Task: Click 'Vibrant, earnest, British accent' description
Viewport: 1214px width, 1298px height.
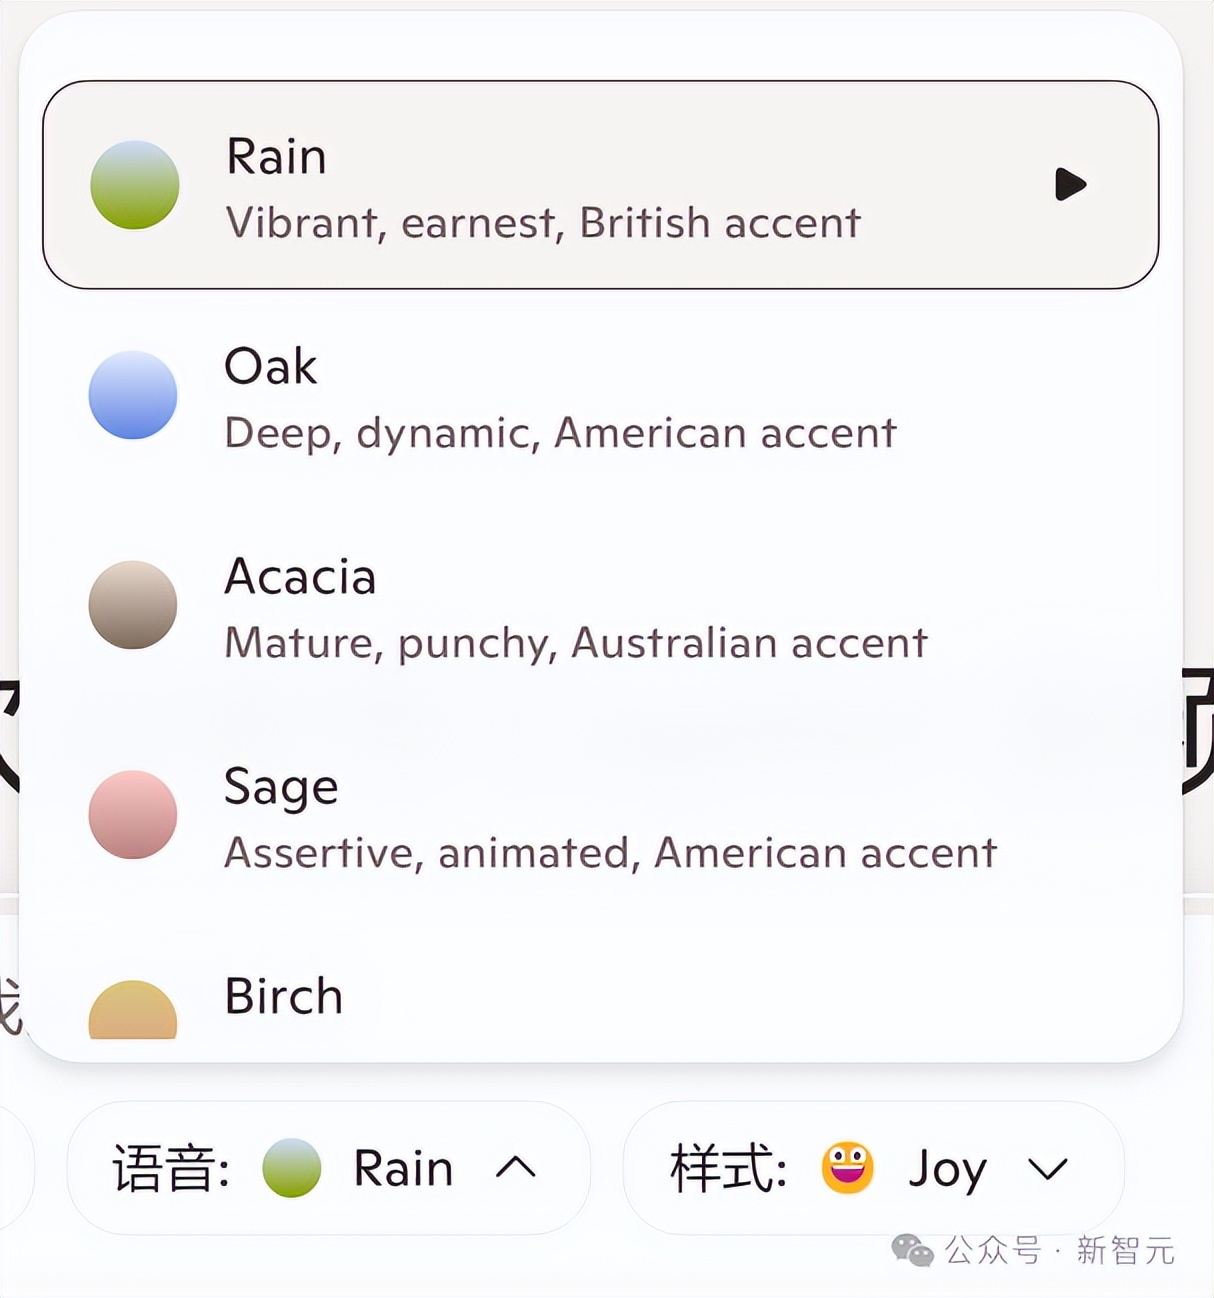Action: point(543,223)
